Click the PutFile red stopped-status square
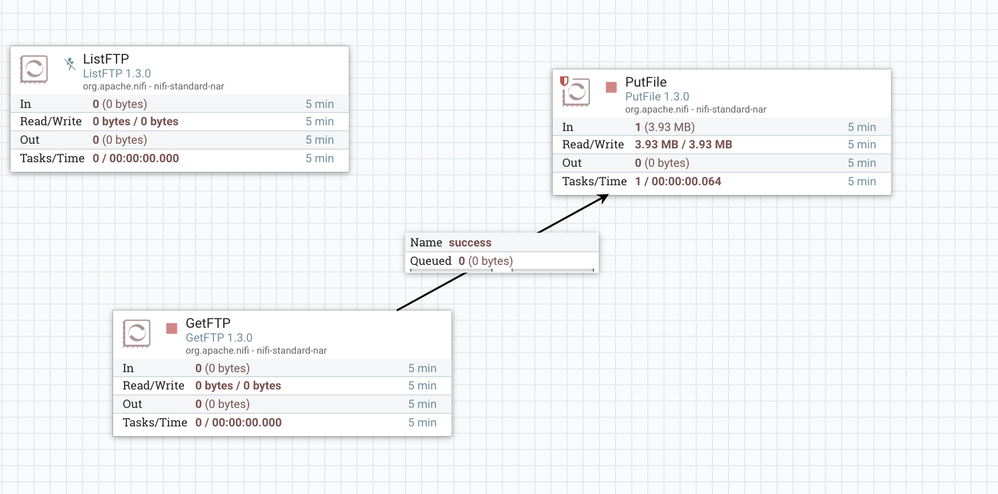This screenshot has width=998, height=494. 611,87
